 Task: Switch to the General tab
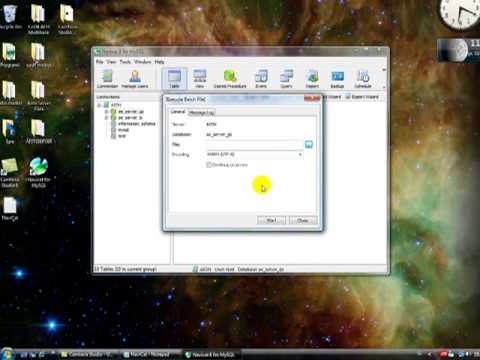pos(178,112)
